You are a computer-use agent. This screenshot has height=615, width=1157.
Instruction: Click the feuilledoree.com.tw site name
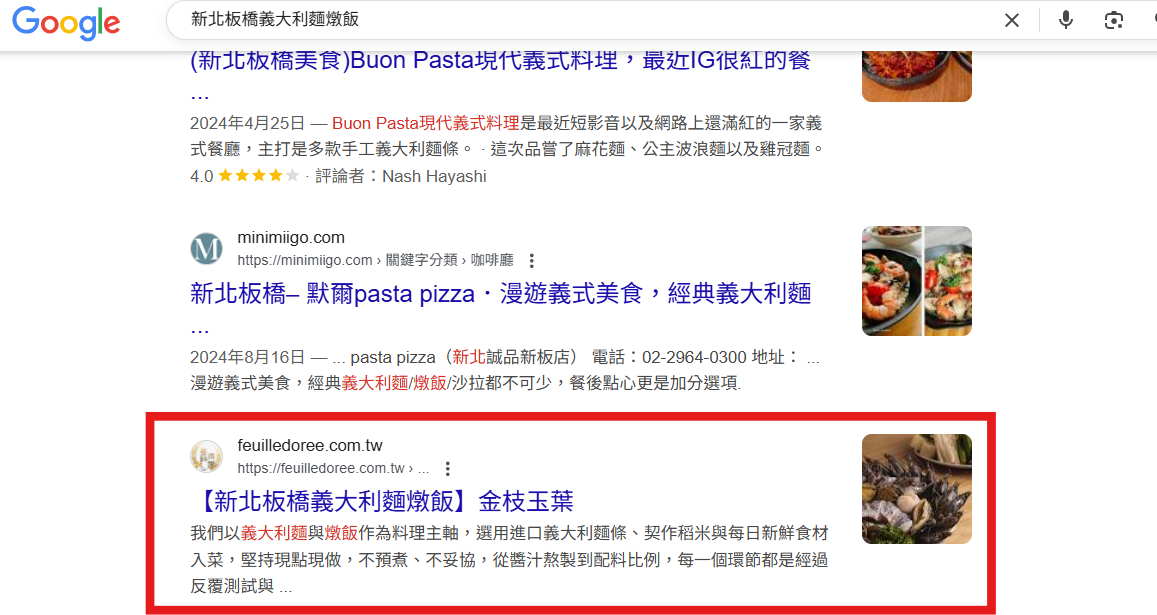pos(310,446)
